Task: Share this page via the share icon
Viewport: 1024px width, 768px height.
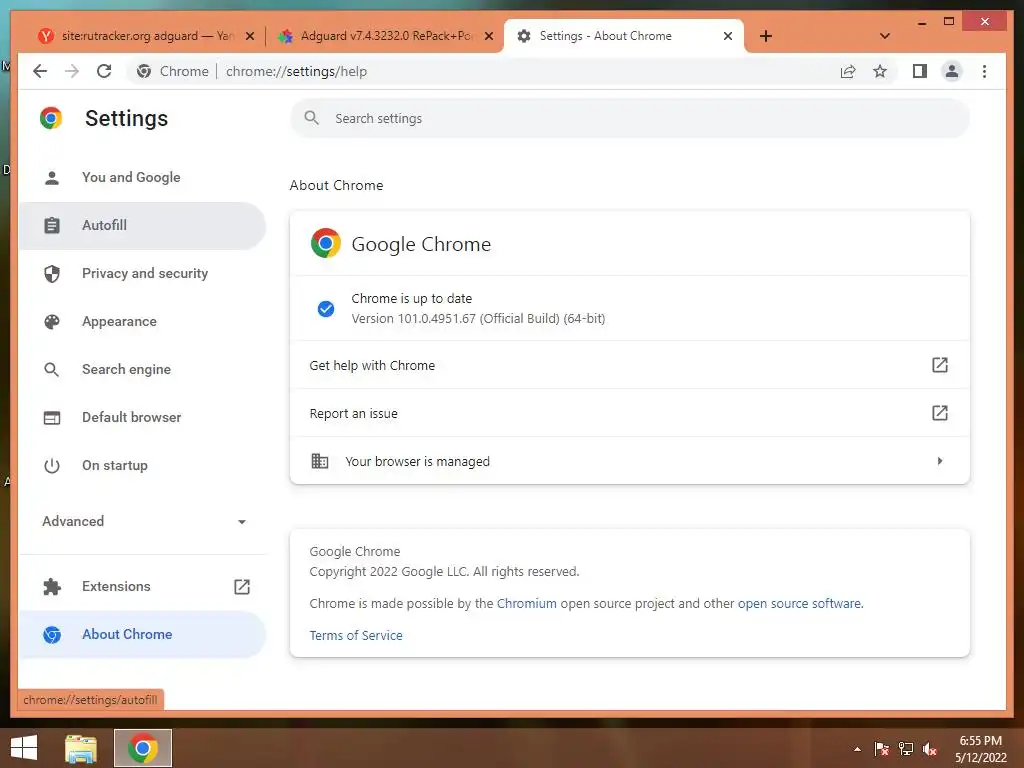Action: coord(848,71)
